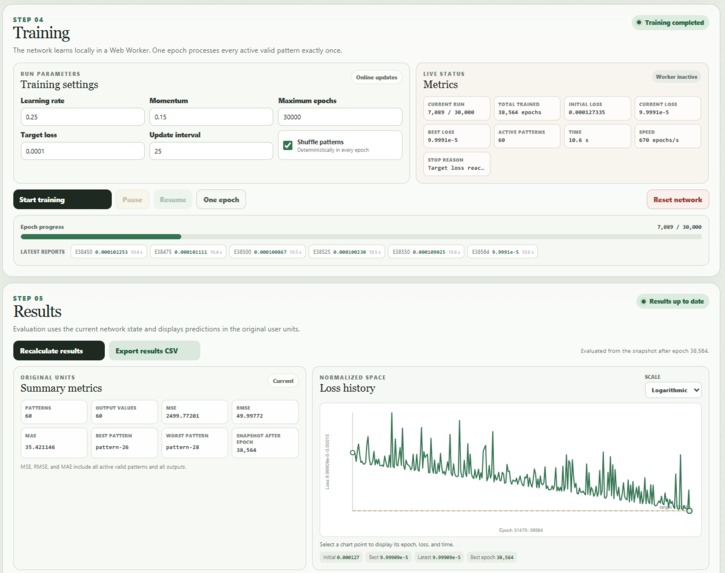This screenshot has height=573, width=725.
Task: Click the E38500 latest report chip
Action: click(x=267, y=252)
